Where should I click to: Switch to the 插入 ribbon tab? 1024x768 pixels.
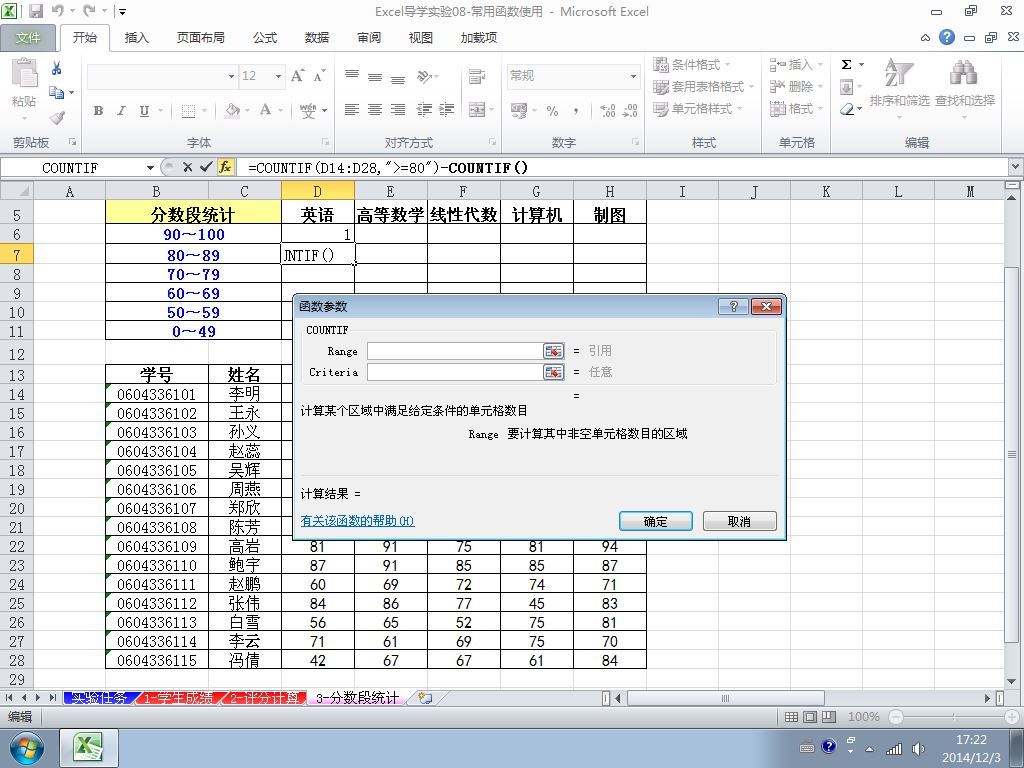point(136,38)
